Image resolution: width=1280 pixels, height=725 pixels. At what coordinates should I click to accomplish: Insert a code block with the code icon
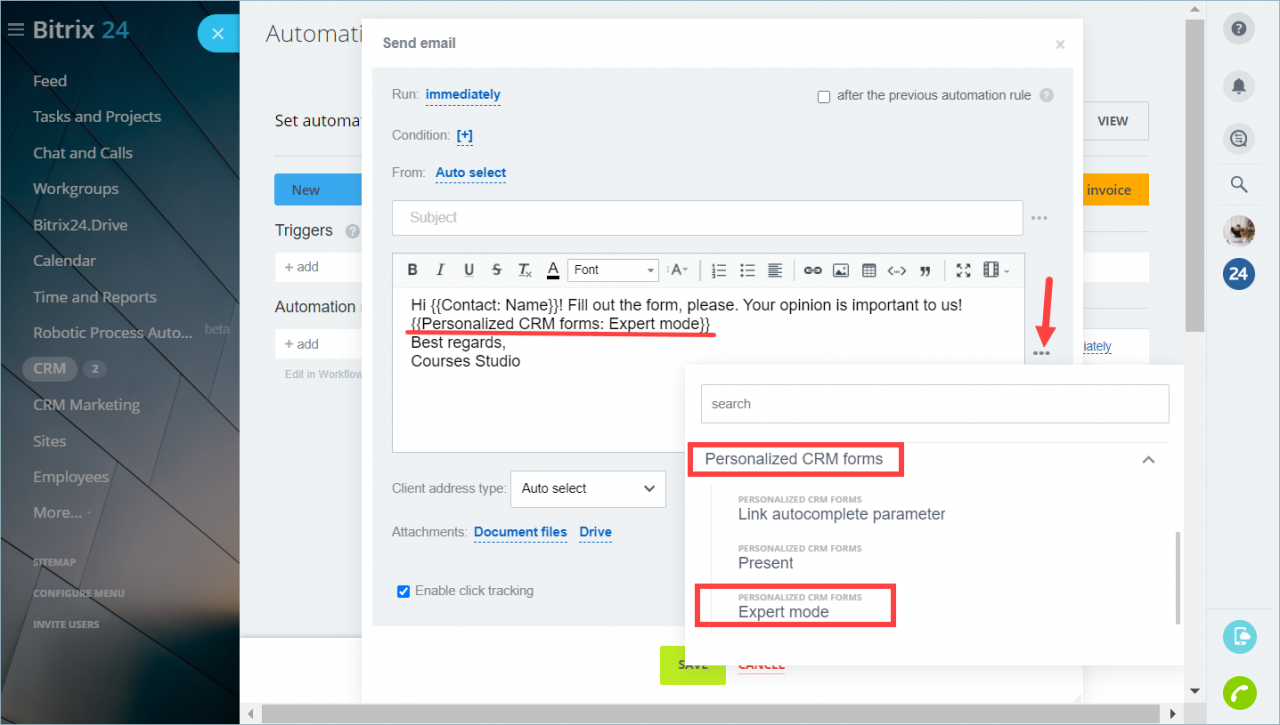point(897,270)
